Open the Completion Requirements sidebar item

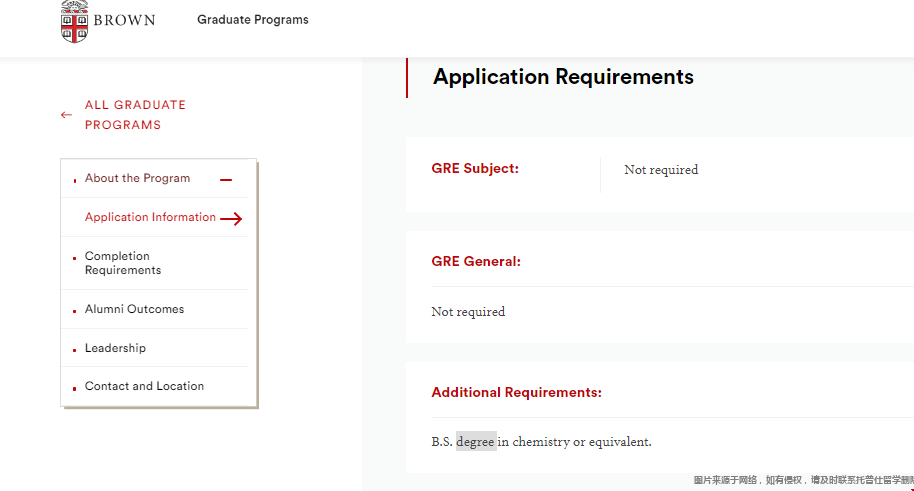click(123, 263)
